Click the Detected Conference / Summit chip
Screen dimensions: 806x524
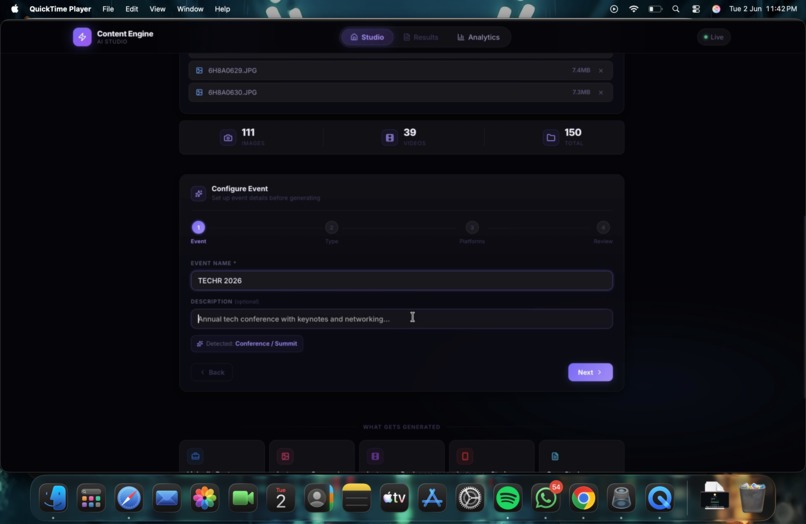247,344
